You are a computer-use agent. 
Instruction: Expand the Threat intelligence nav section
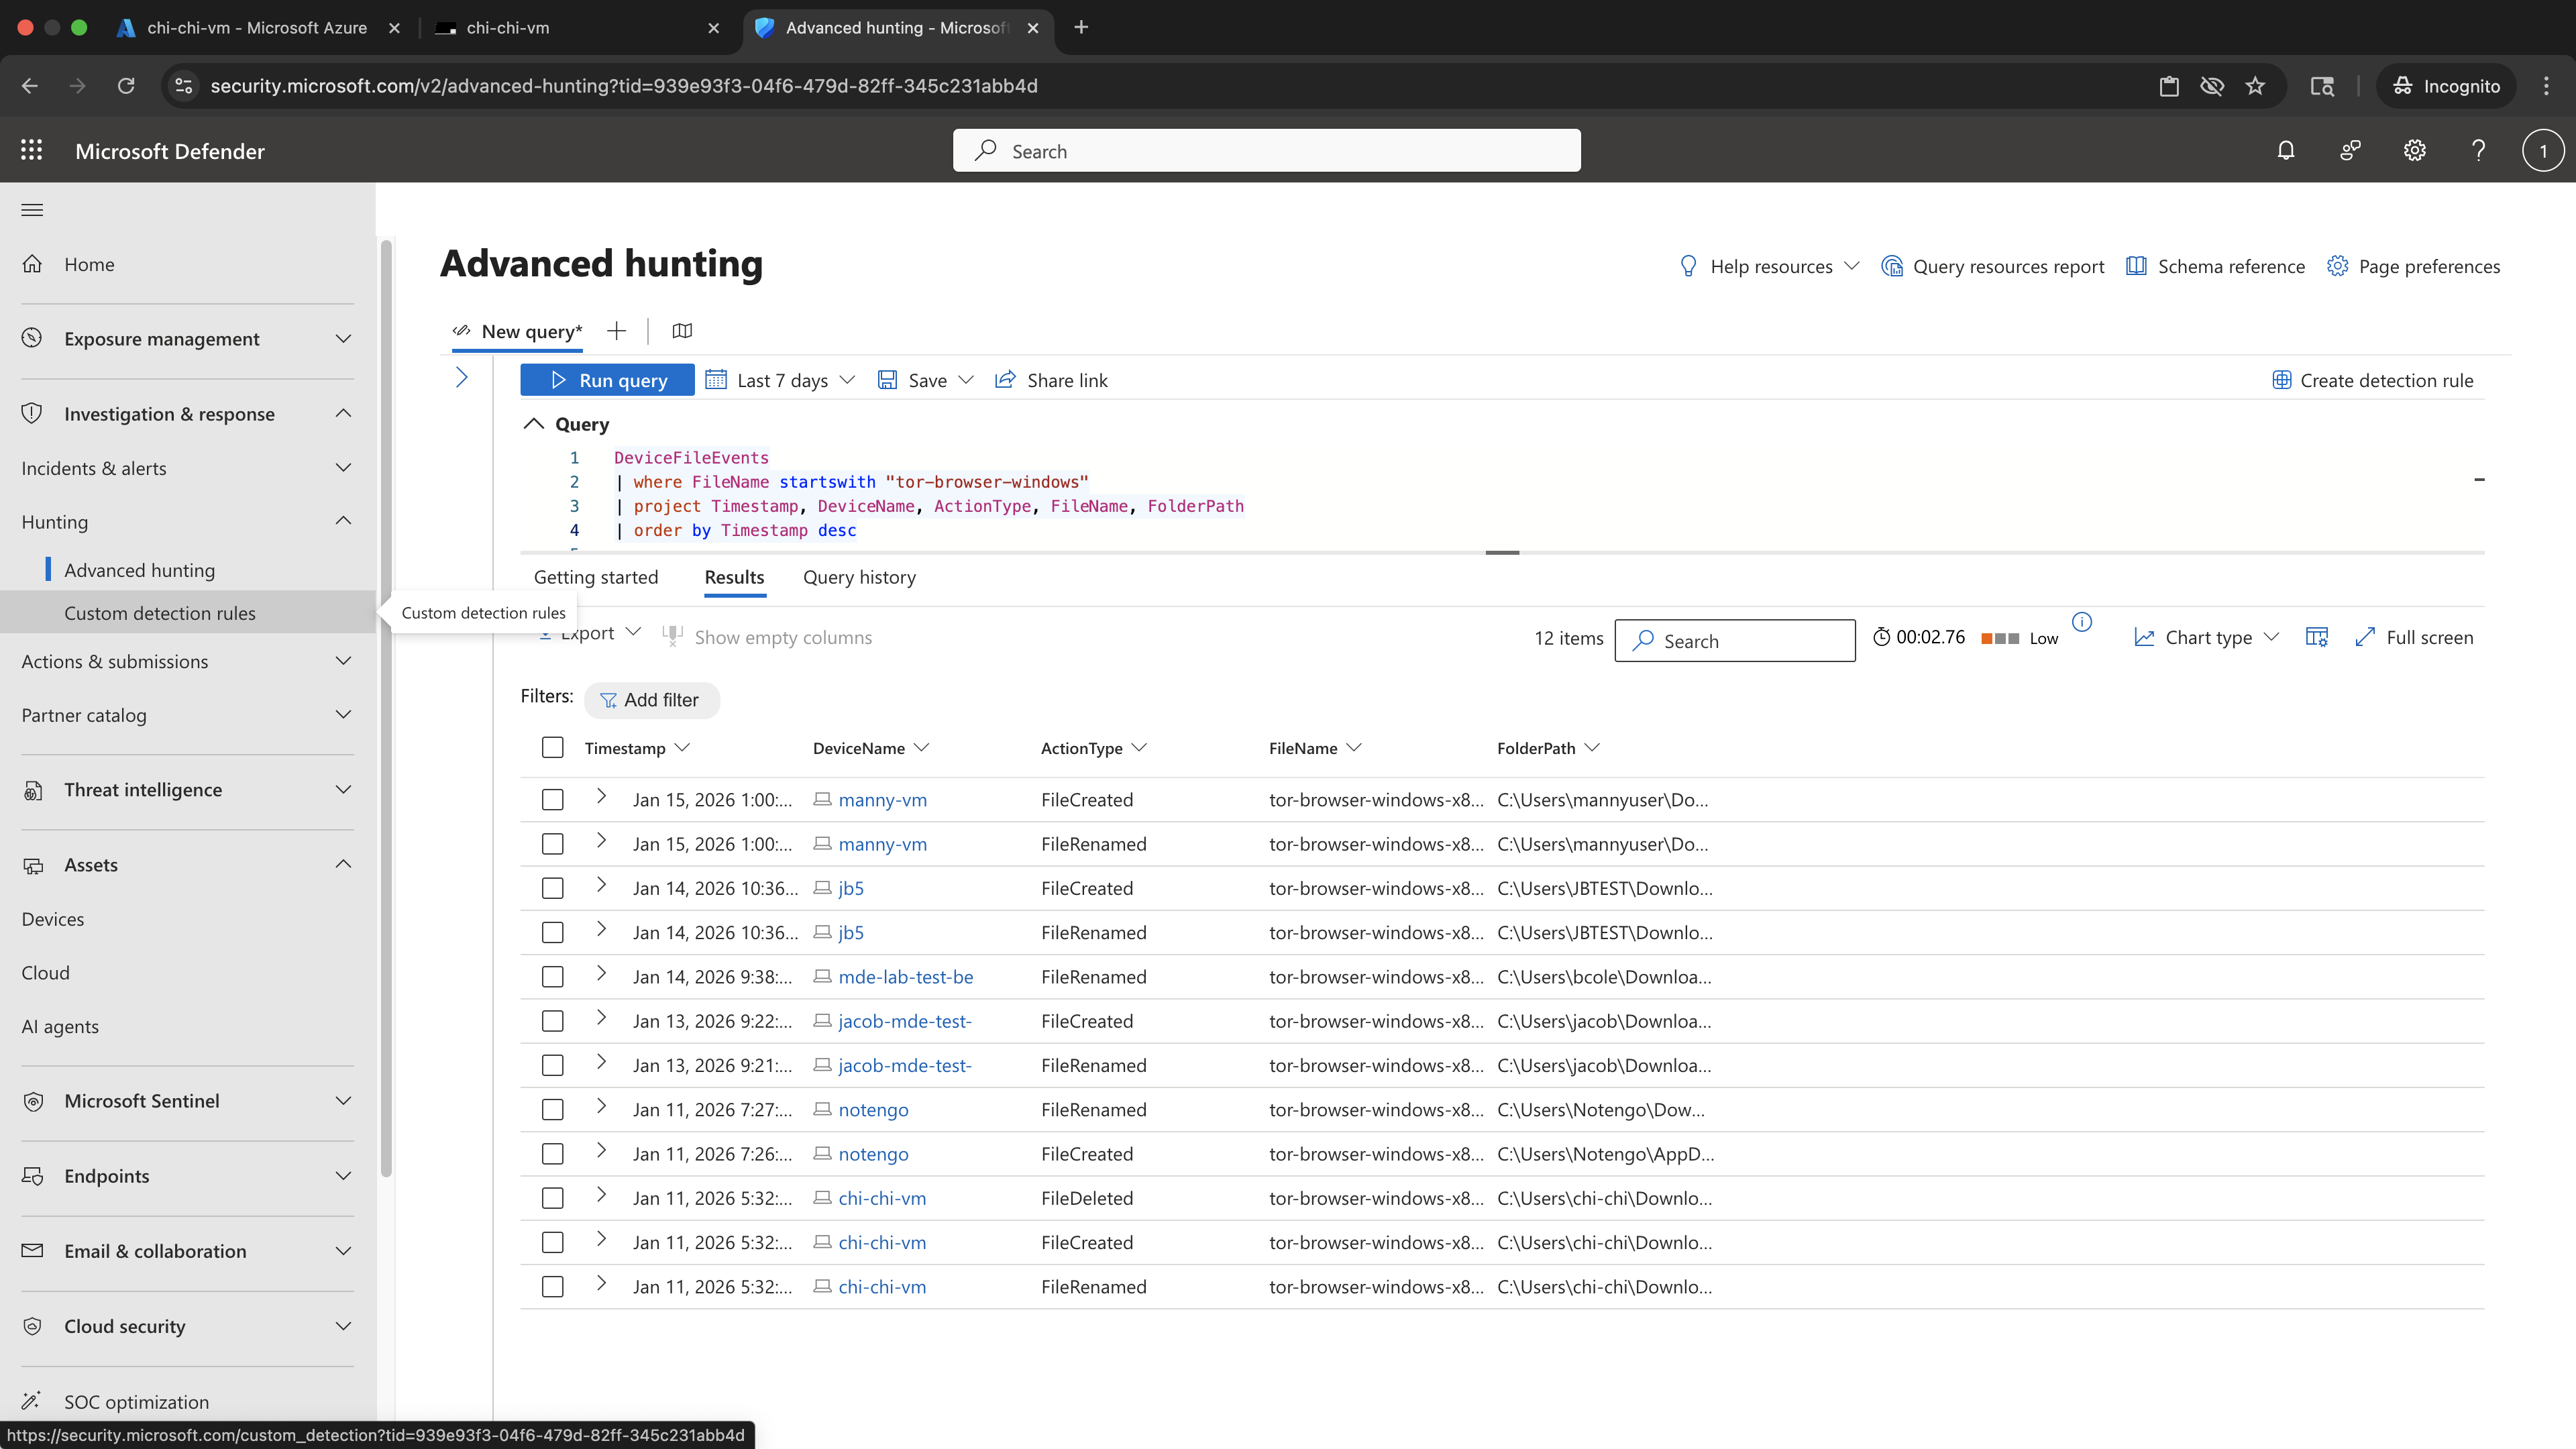(x=188, y=790)
